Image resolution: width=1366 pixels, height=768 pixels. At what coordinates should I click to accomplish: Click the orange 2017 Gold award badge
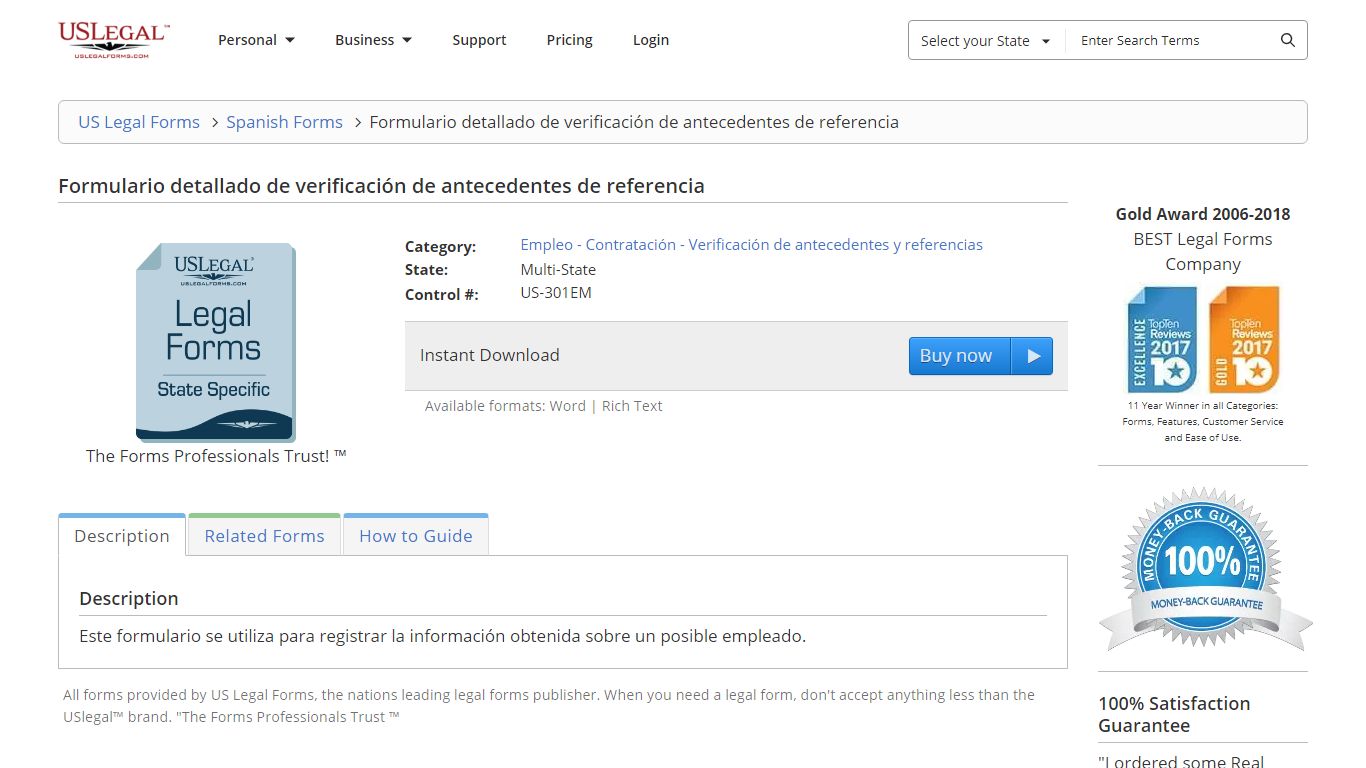1244,339
